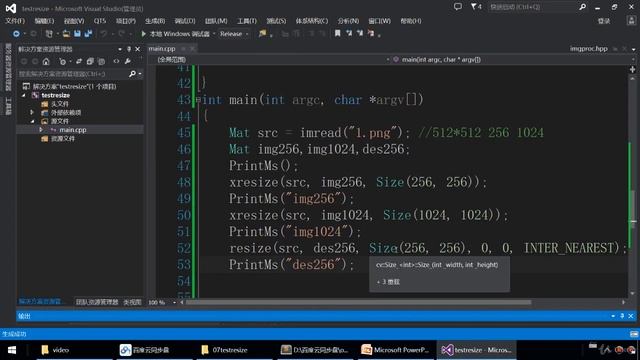Toggle show all files in Solution Explorer
The image size is (640, 360).
coord(101,61)
